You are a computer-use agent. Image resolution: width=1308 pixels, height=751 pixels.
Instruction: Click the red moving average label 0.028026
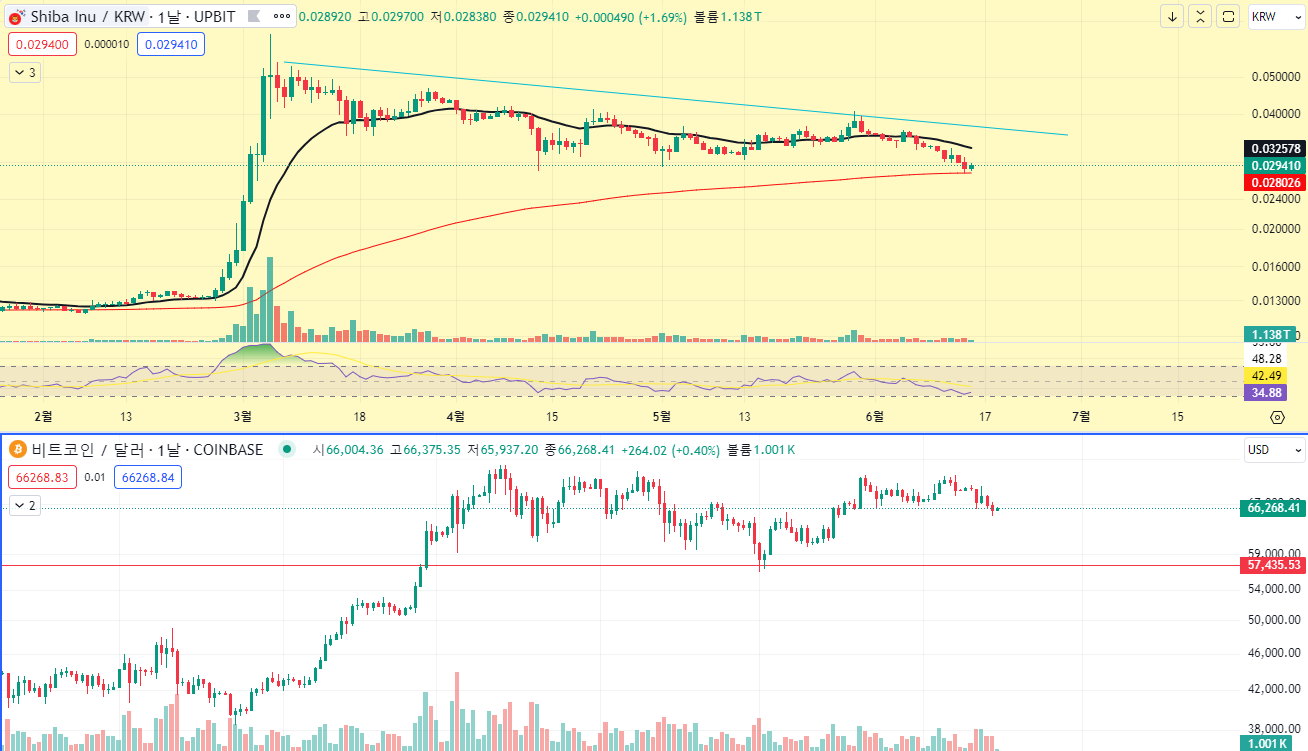(1274, 182)
